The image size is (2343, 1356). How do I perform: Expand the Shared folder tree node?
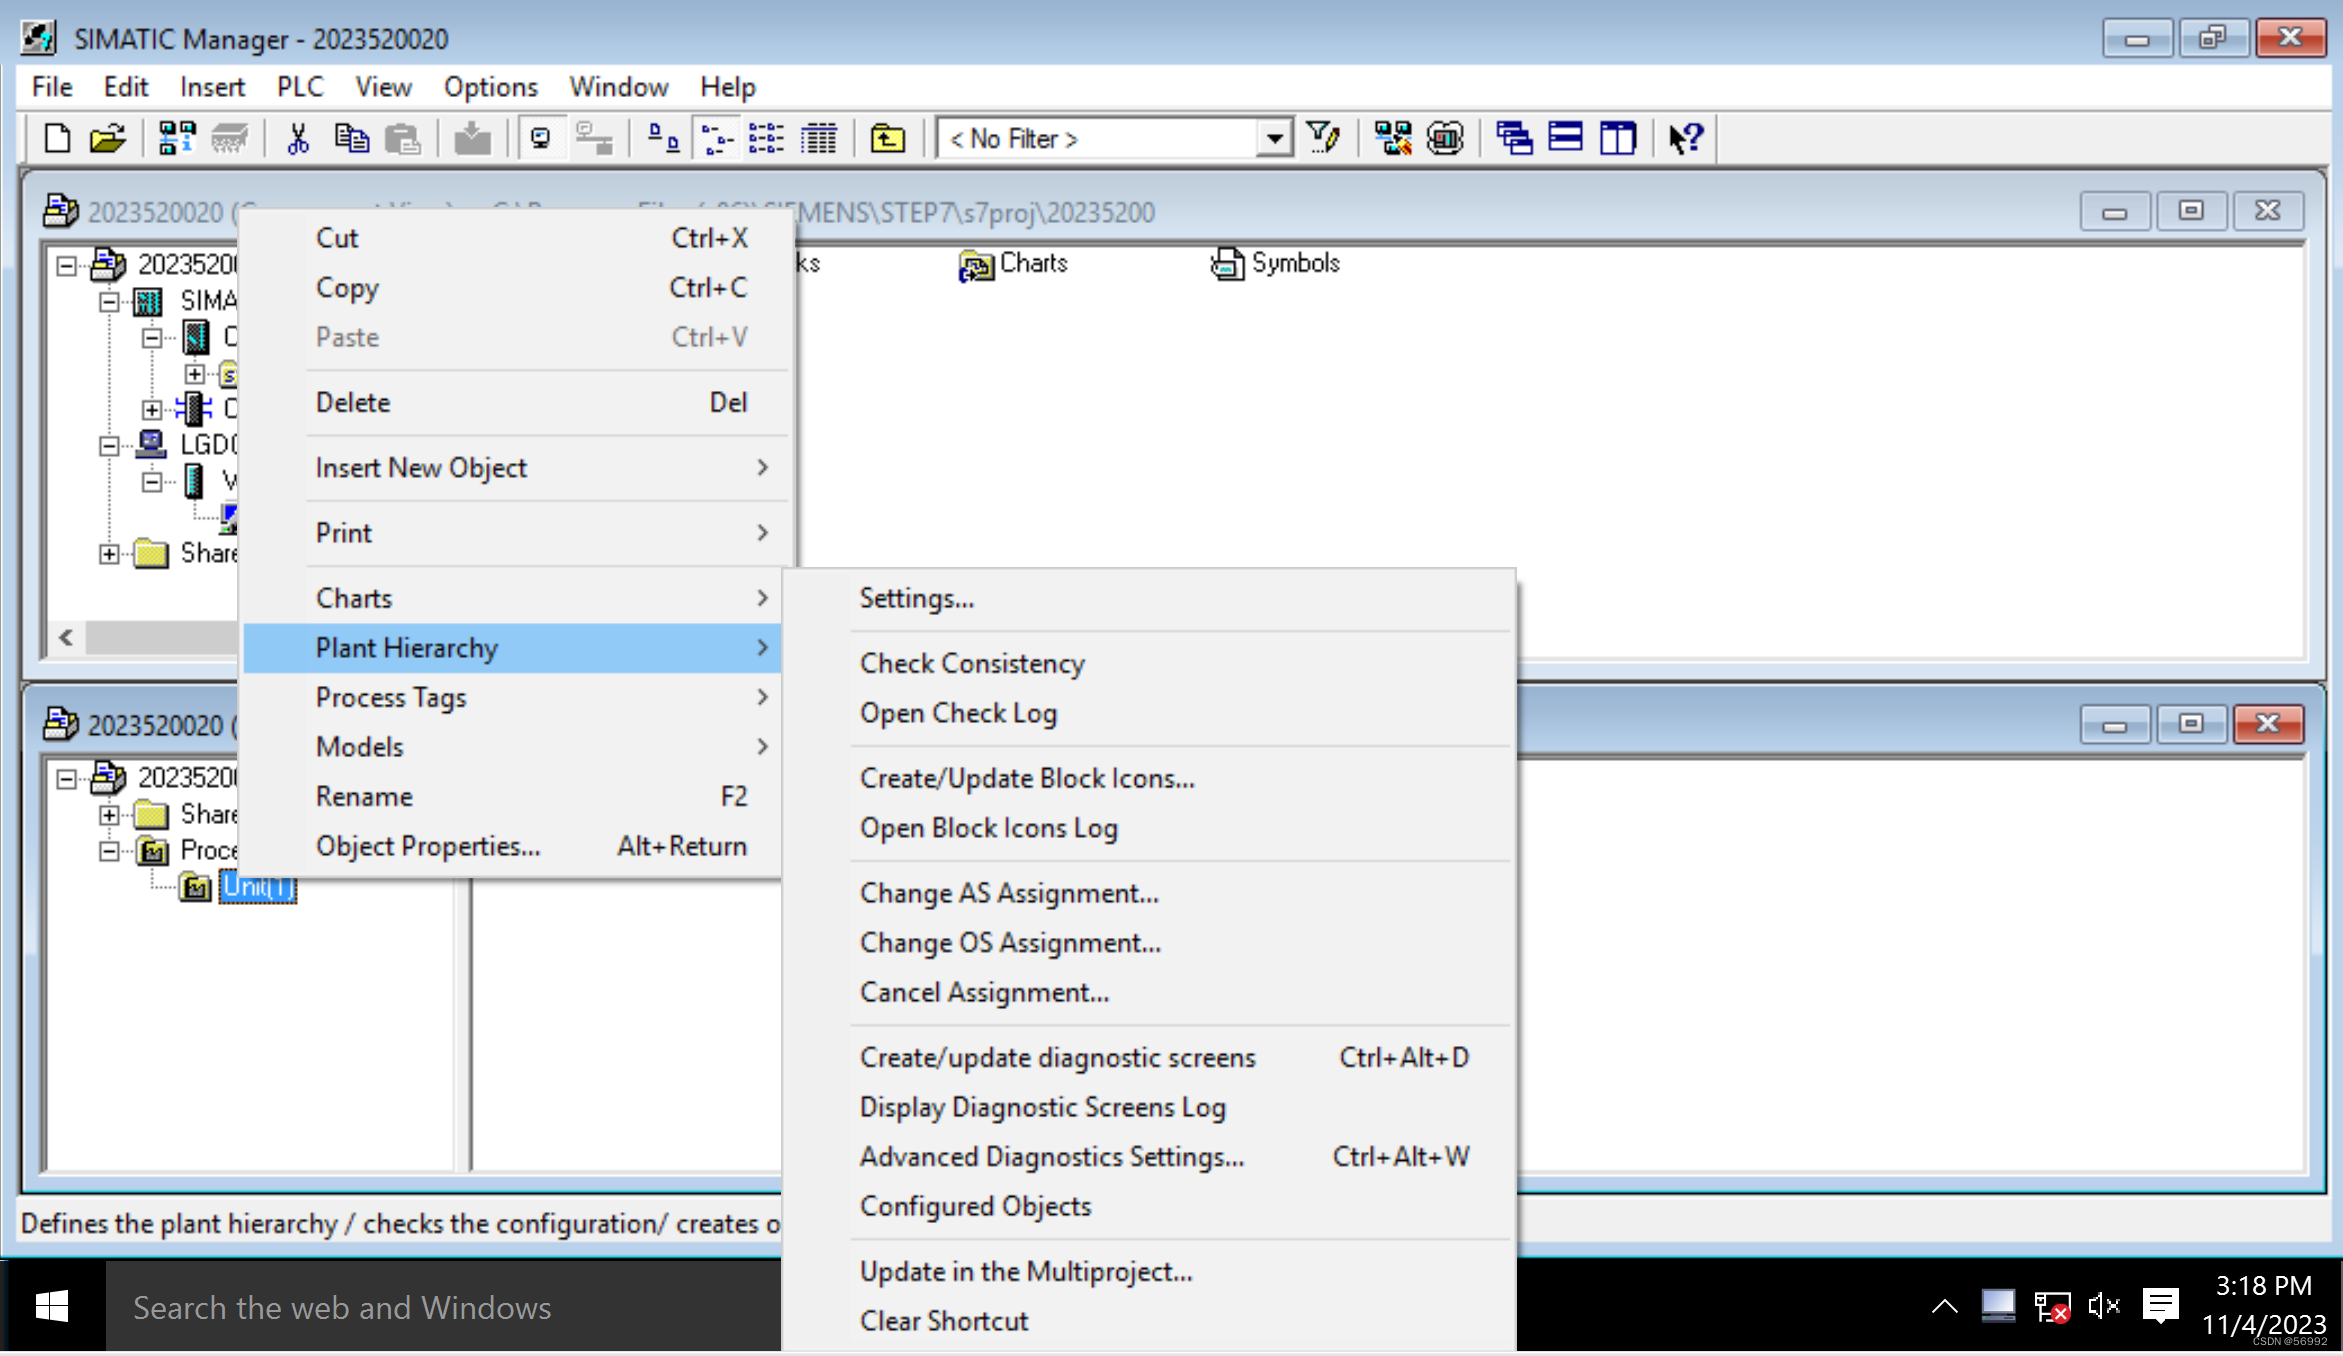pos(110,553)
